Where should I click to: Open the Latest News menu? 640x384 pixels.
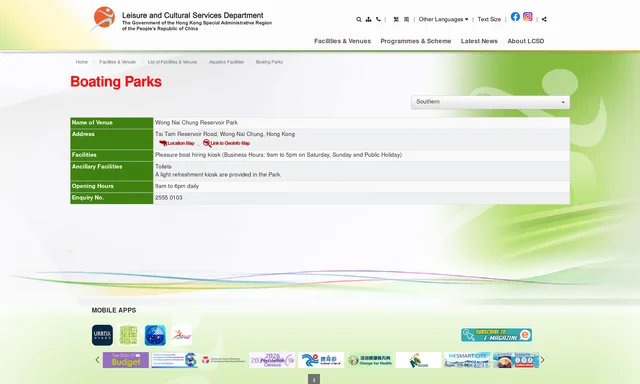(x=479, y=41)
